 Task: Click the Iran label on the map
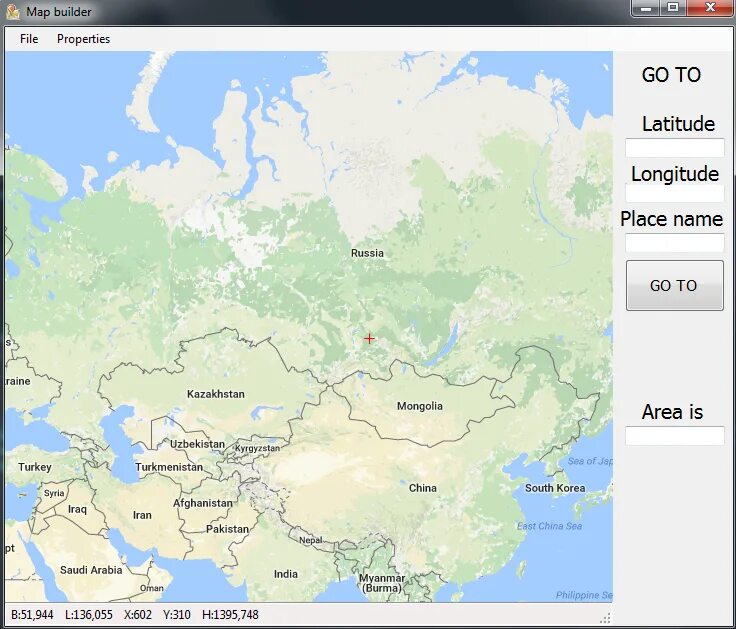click(x=142, y=515)
